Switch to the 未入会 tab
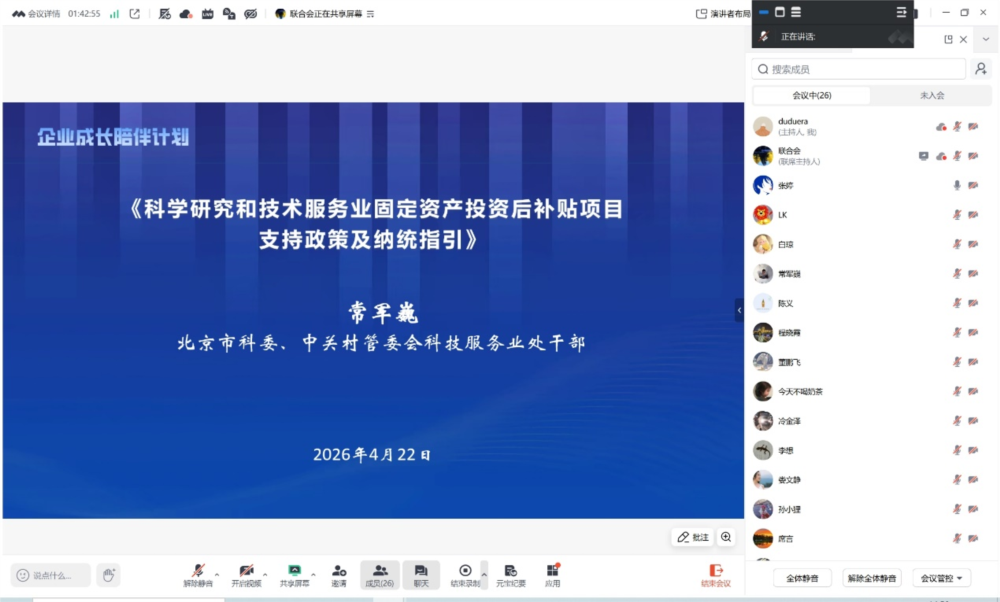This screenshot has width=1000, height=602. point(932,94)
